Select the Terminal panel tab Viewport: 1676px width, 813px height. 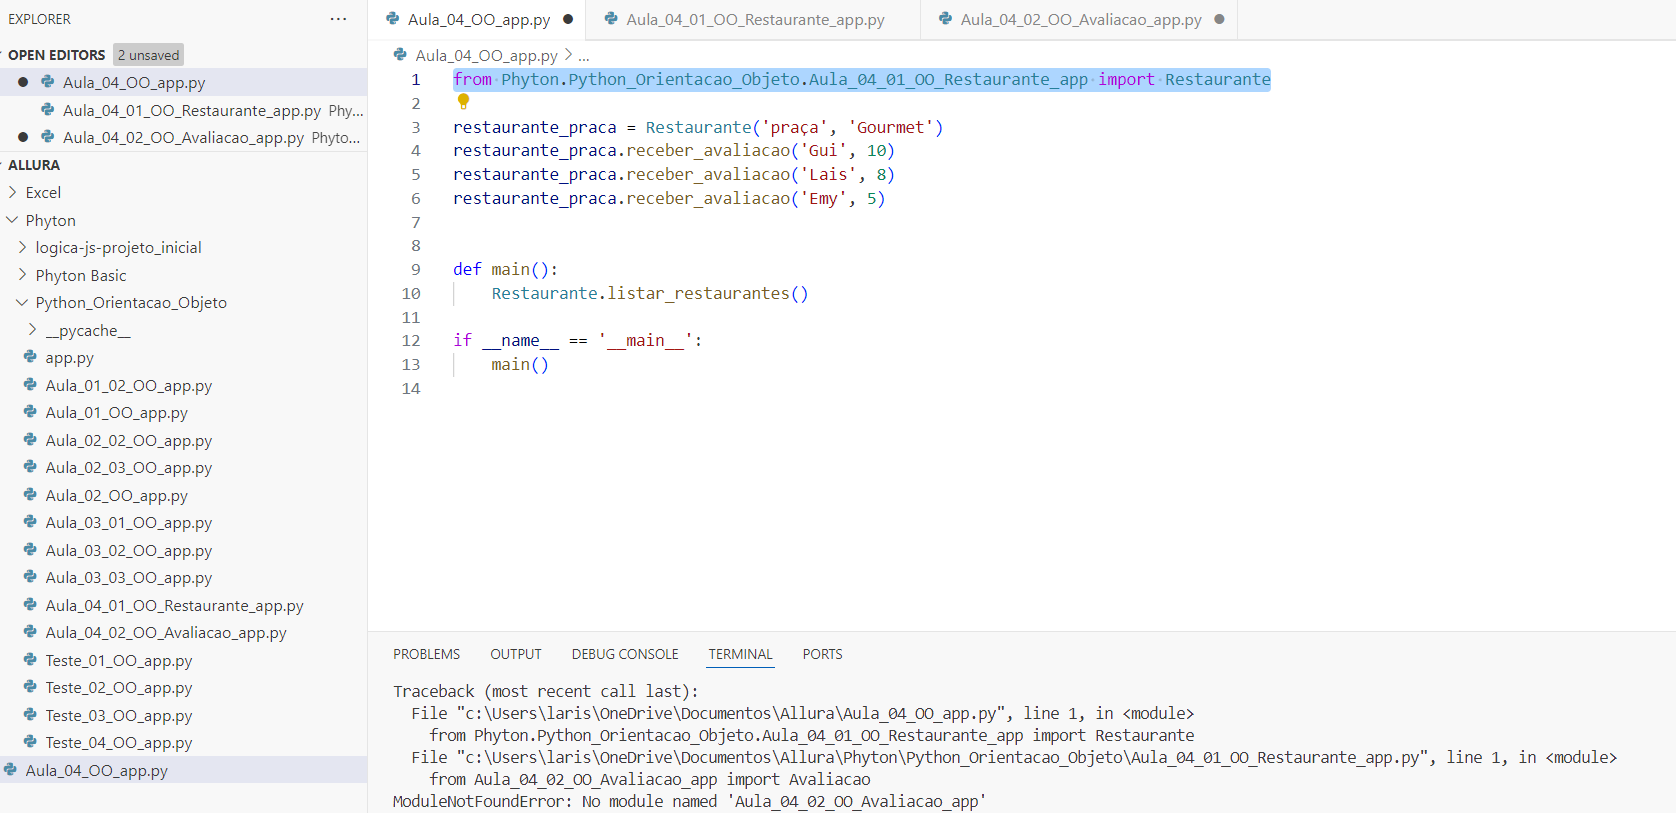coord(741,654)
